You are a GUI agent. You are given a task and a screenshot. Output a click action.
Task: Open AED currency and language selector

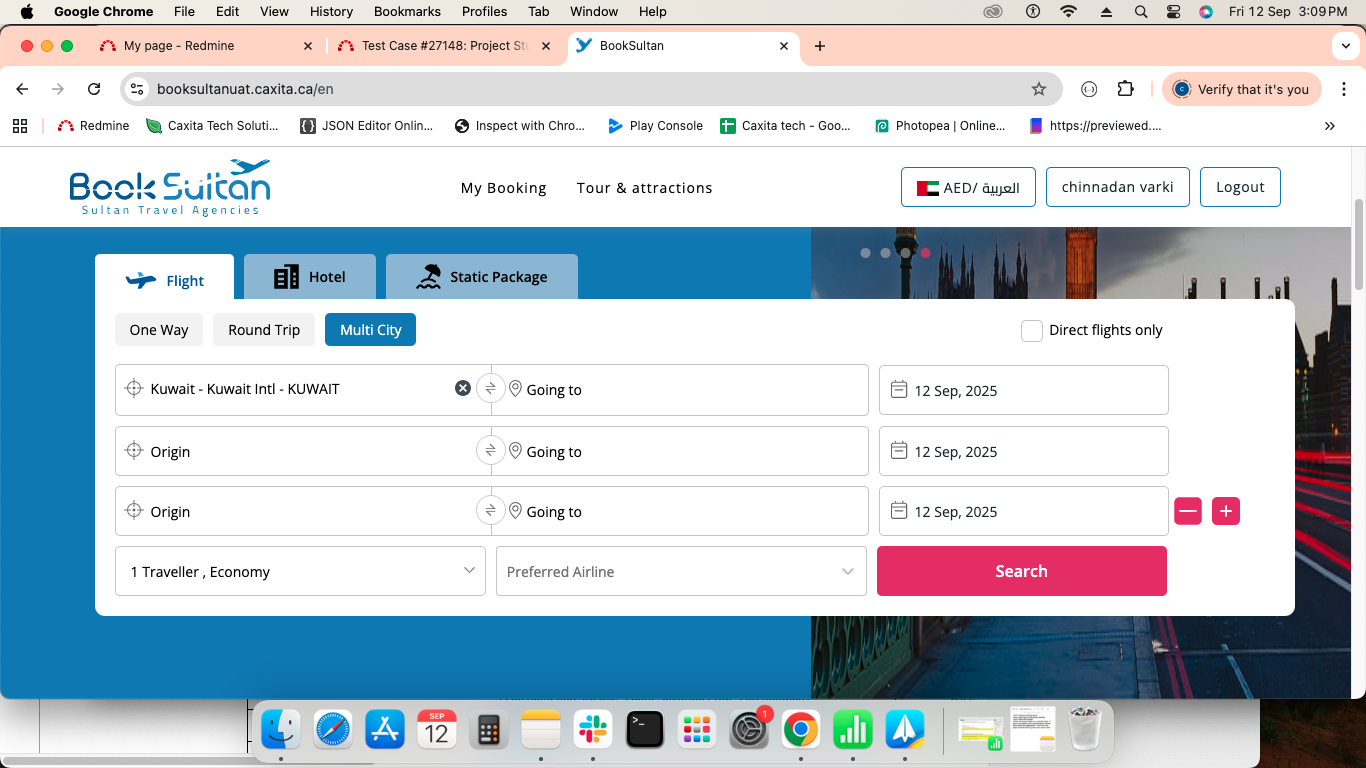point(968,187)
